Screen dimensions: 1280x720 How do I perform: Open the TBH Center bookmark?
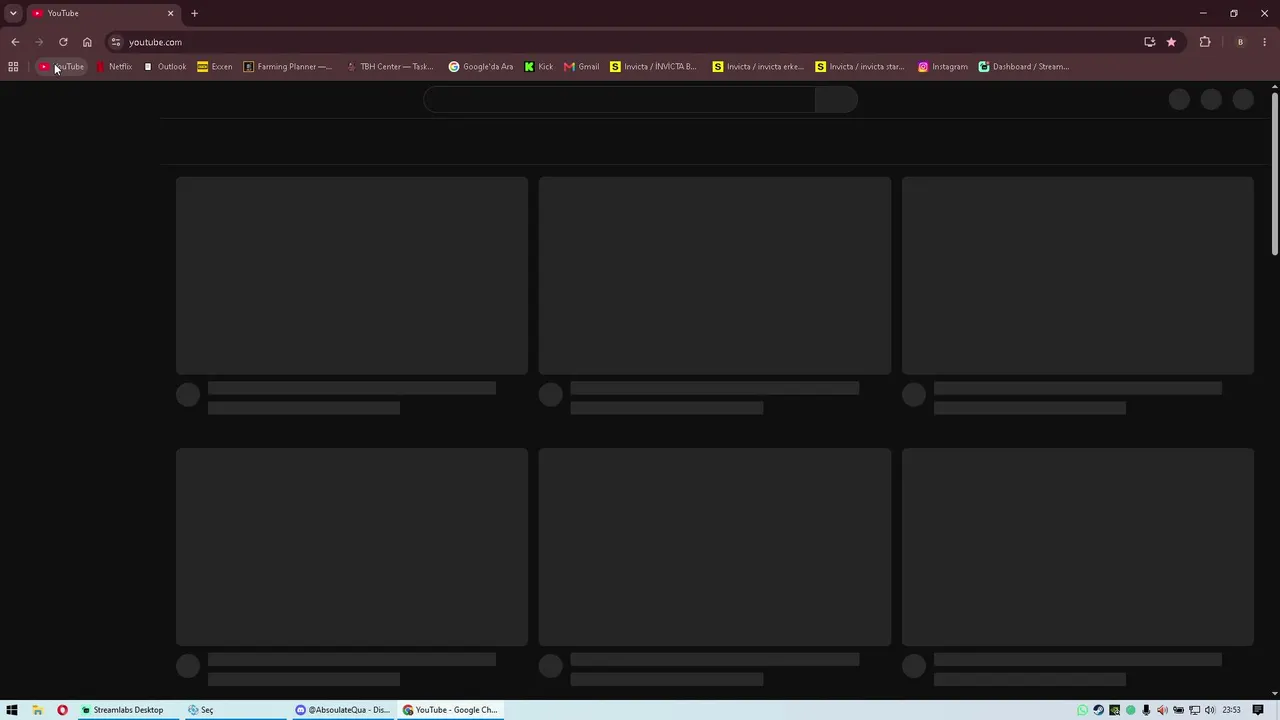tap(390, 67)
